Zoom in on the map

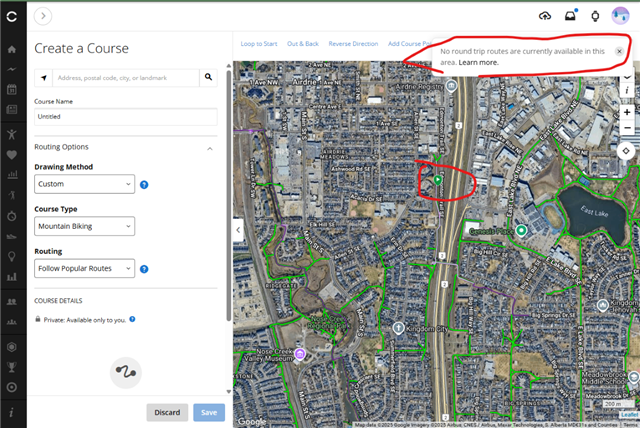pyautogui.click(x=626, y=112)
